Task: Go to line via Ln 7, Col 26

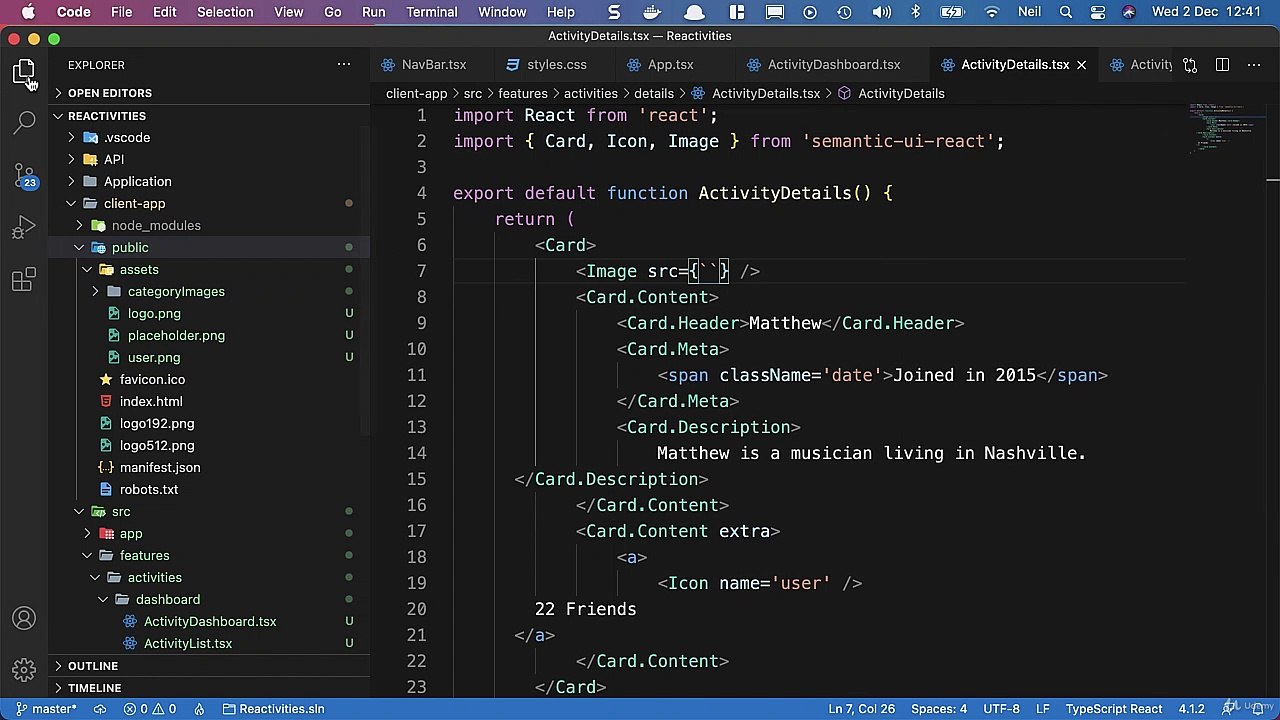Action: click(861, 709)
